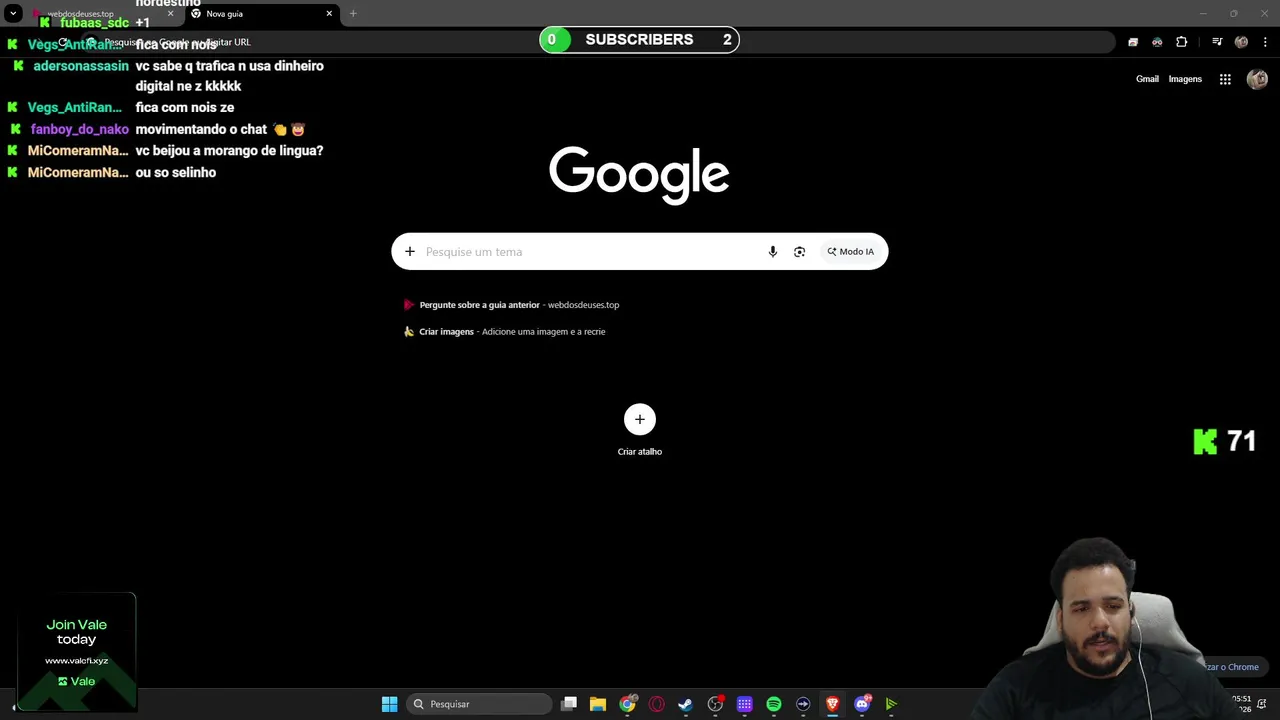
Task: Expand the tab search dropdown arrow
Action: (13, 14)
